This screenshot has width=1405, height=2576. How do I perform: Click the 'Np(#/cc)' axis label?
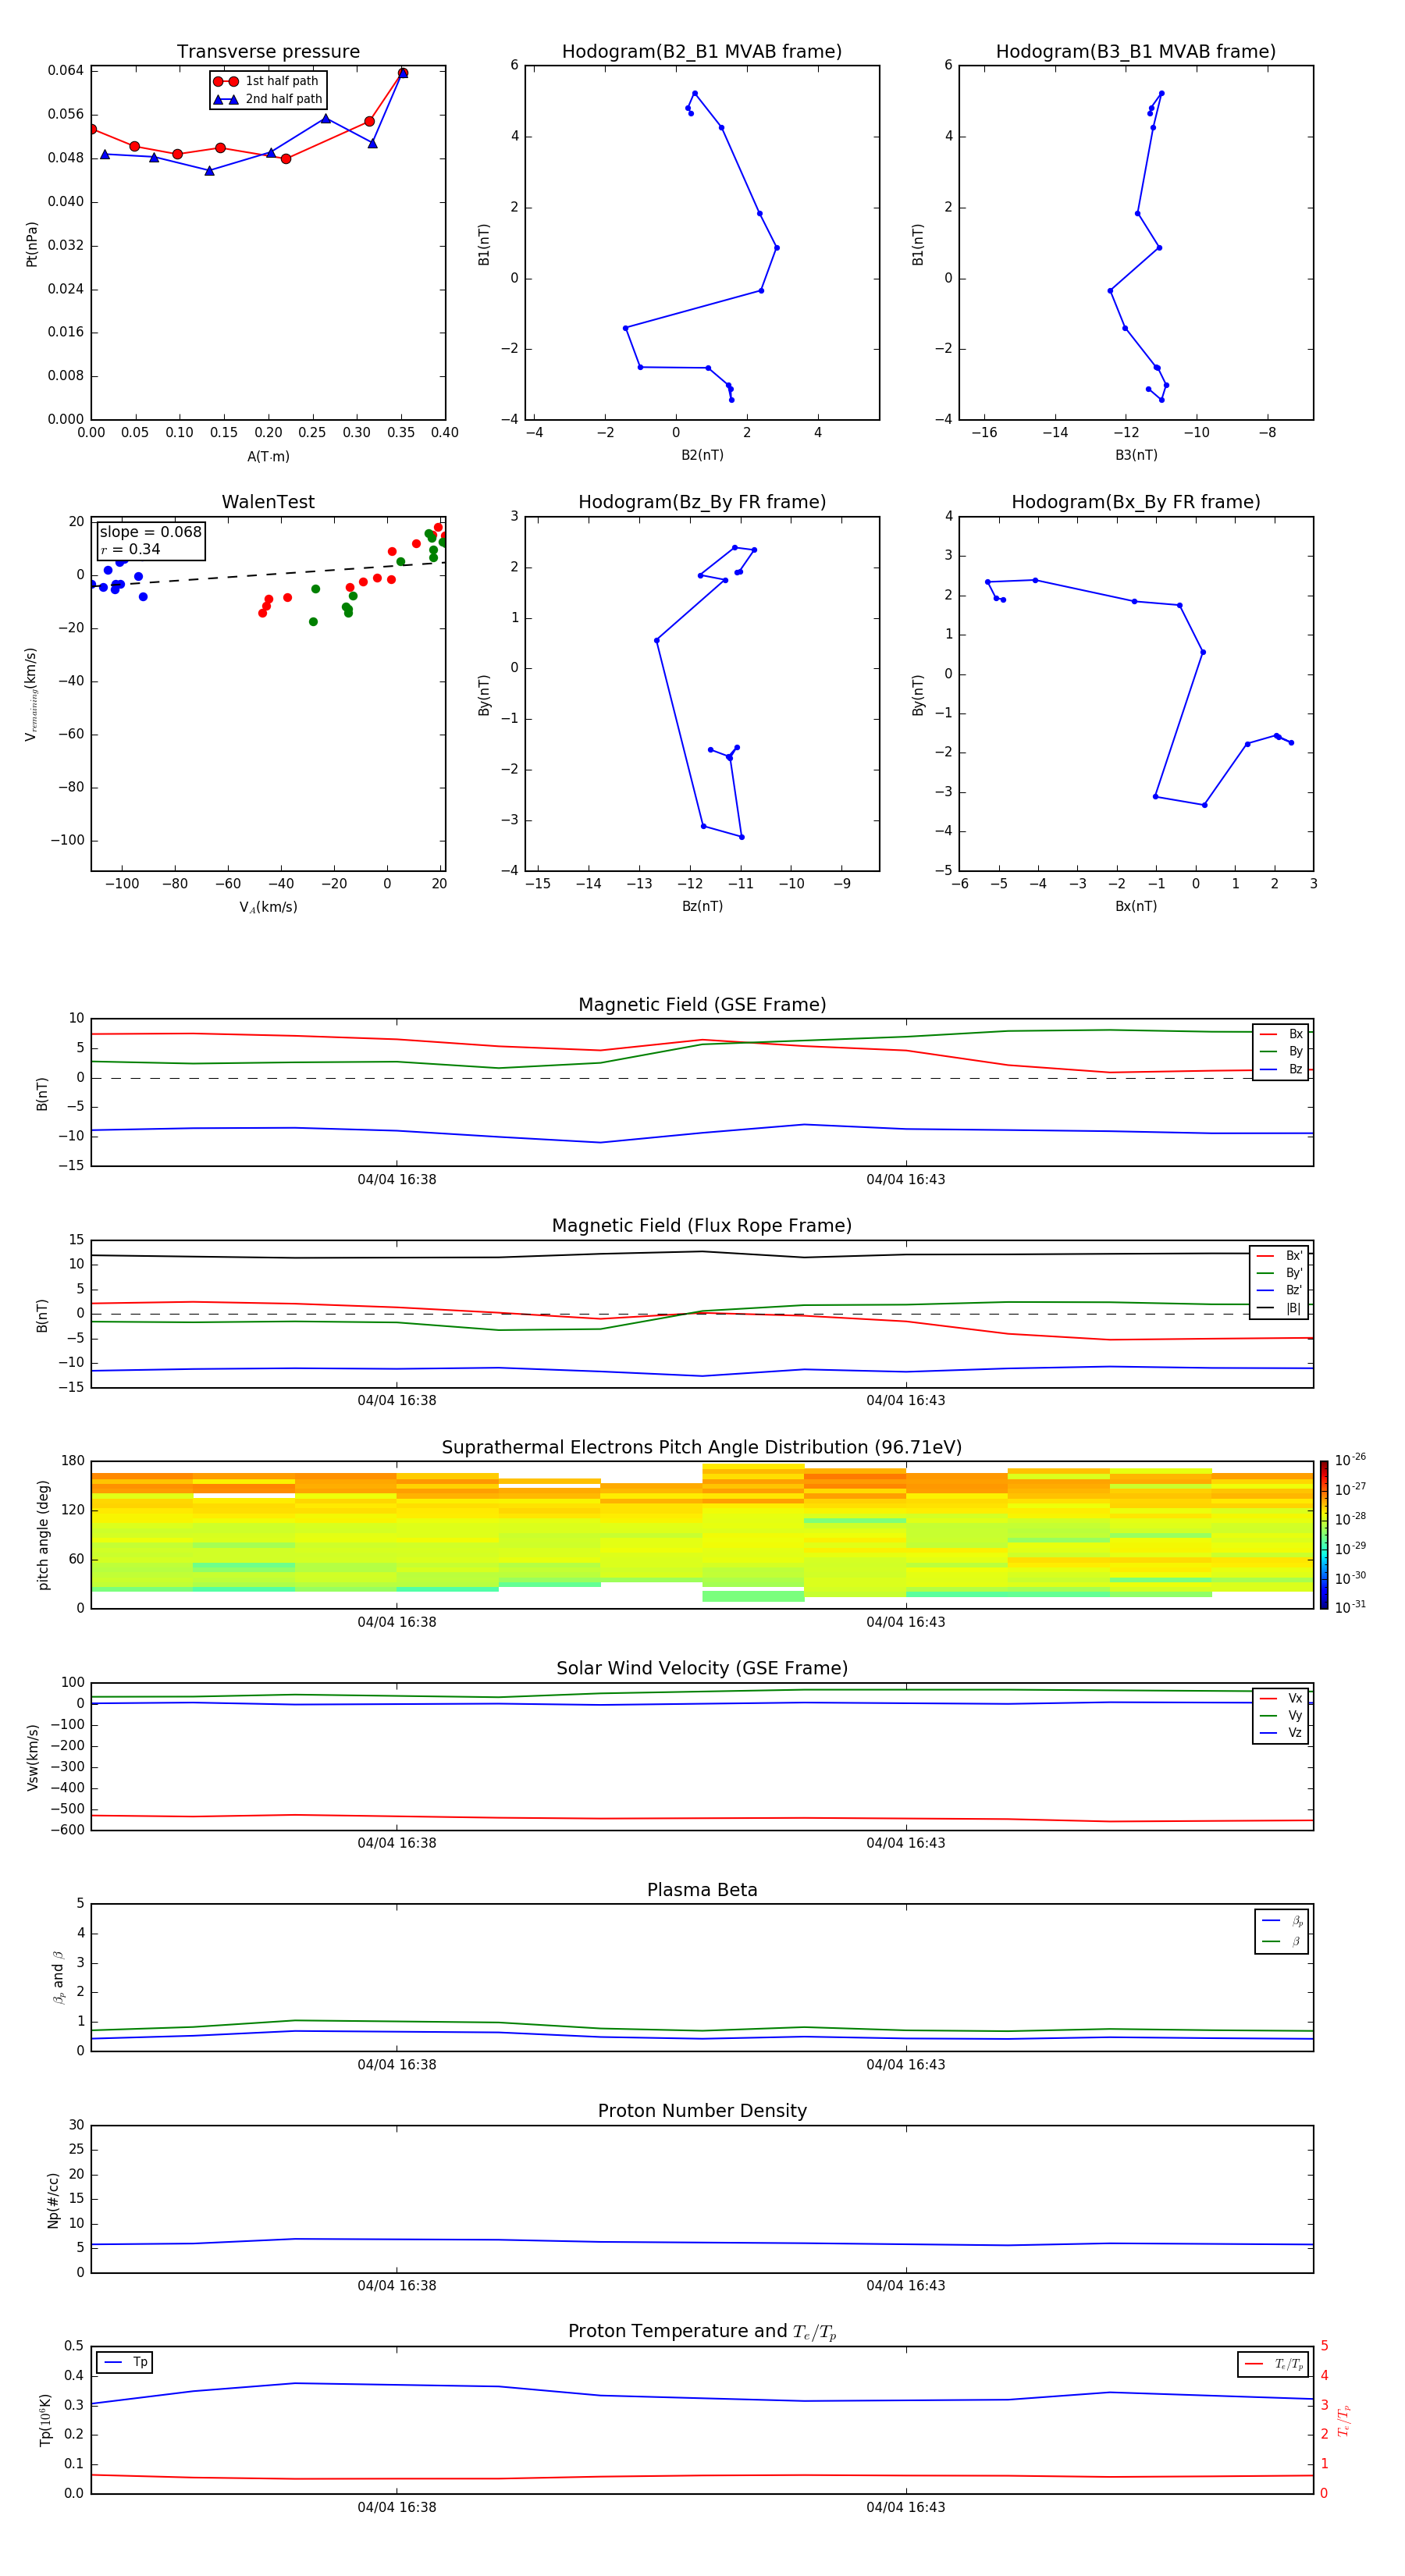coord(53,2200)
